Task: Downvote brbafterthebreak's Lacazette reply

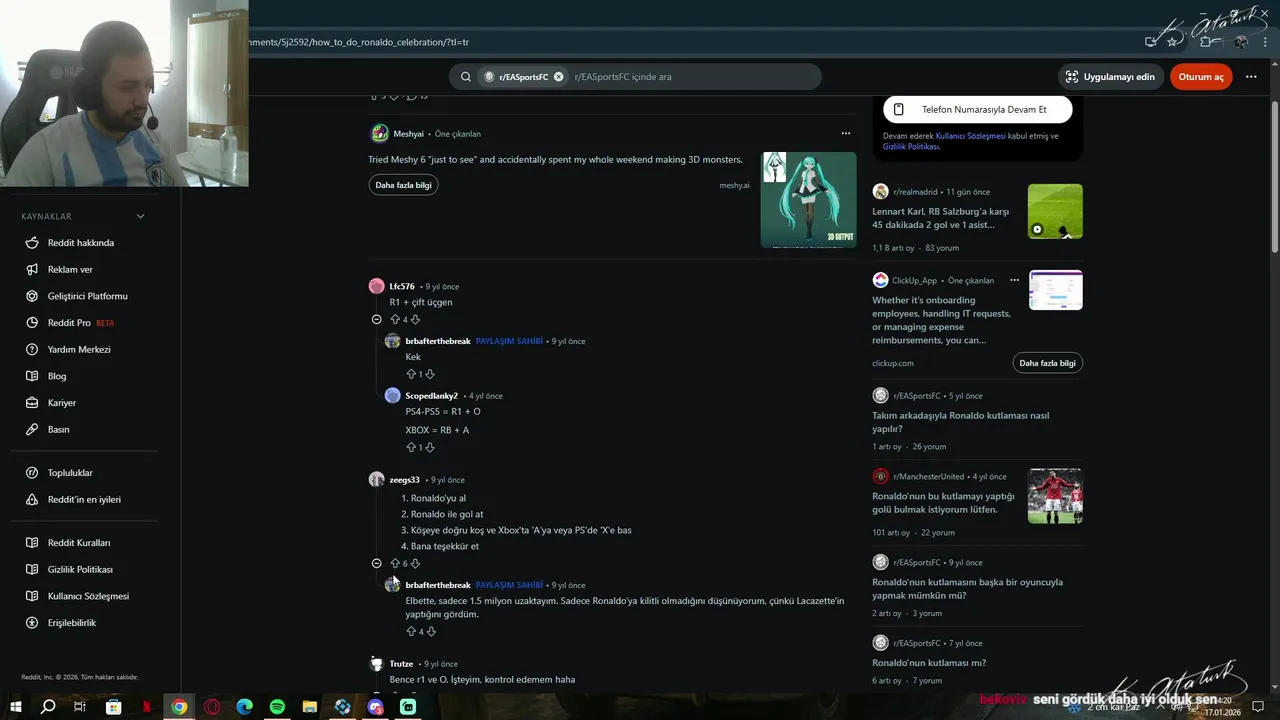Action: click(x=431, y=631)
